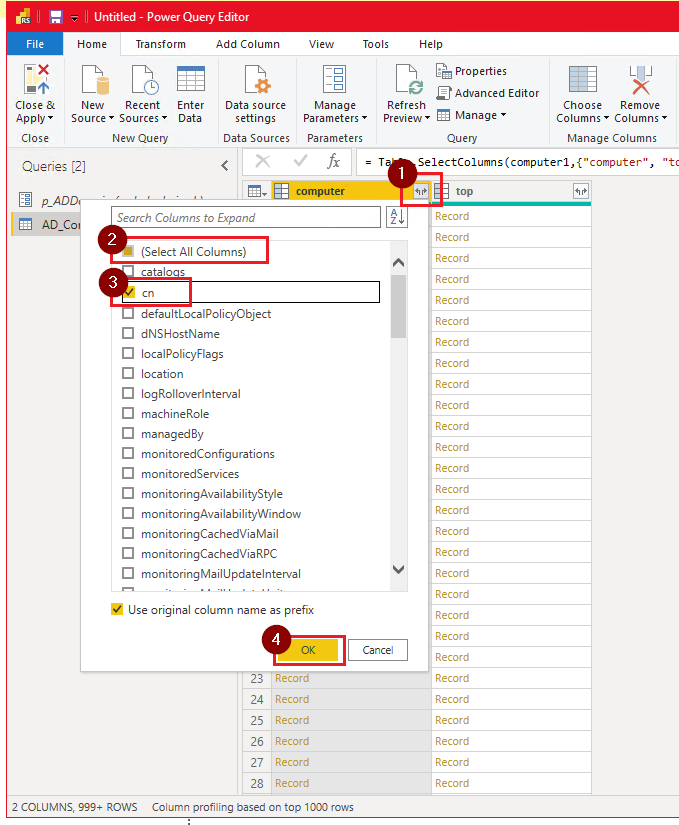Viewport: 679px width, 825px height.
Task: Switch to the Tools tab
Action: pyautogui.click(x=376, y=44)
